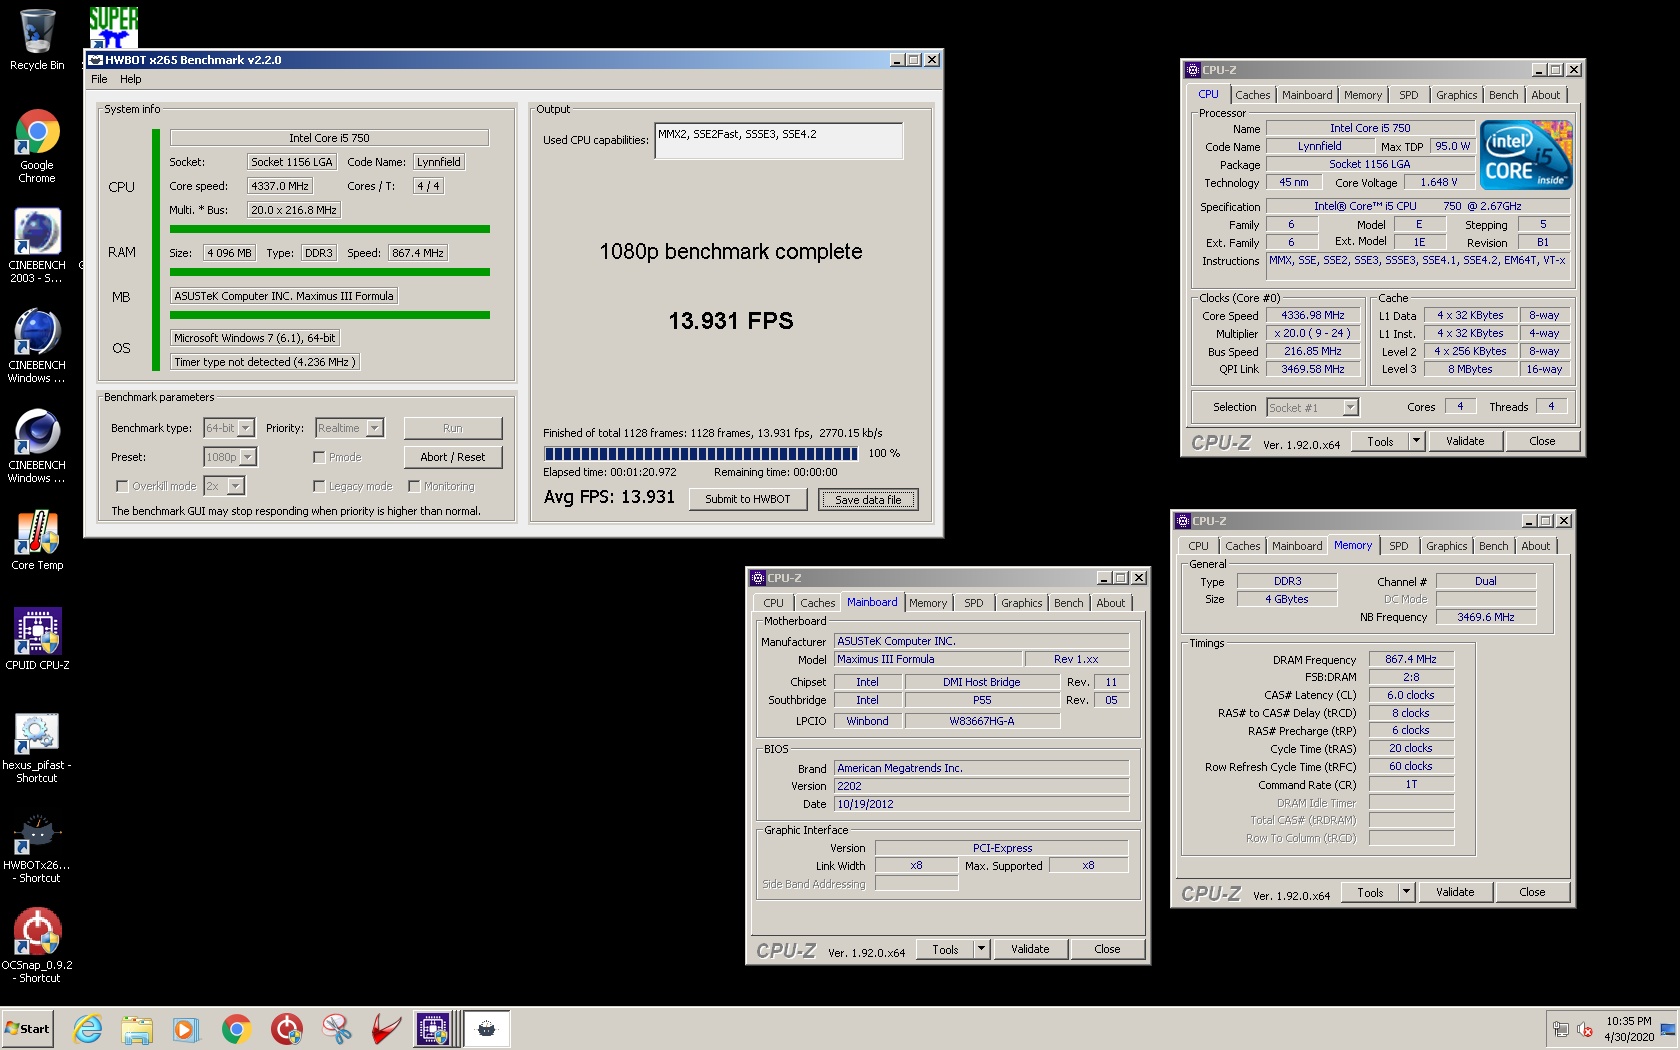Open the Chrome taskbar icon

[x=236, y=1029]
